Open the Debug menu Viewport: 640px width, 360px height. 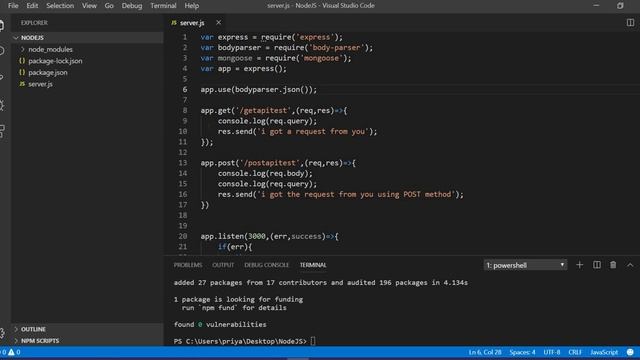(132, 6)
